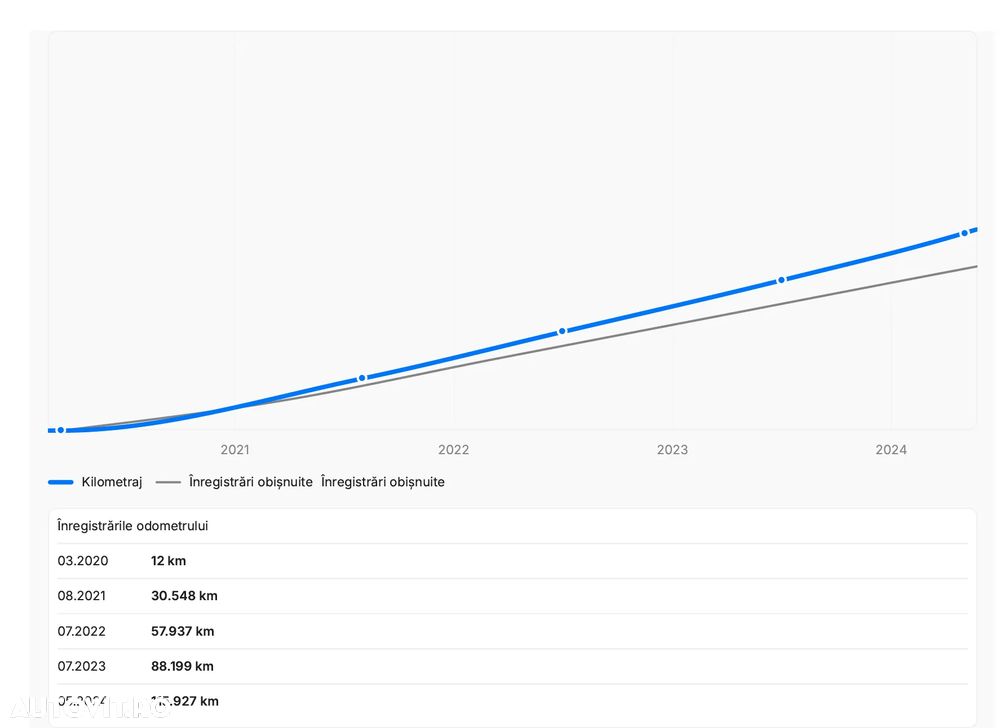Select the 07.2022 record date
Viewport: 1000px width, 728px height.
82,631
